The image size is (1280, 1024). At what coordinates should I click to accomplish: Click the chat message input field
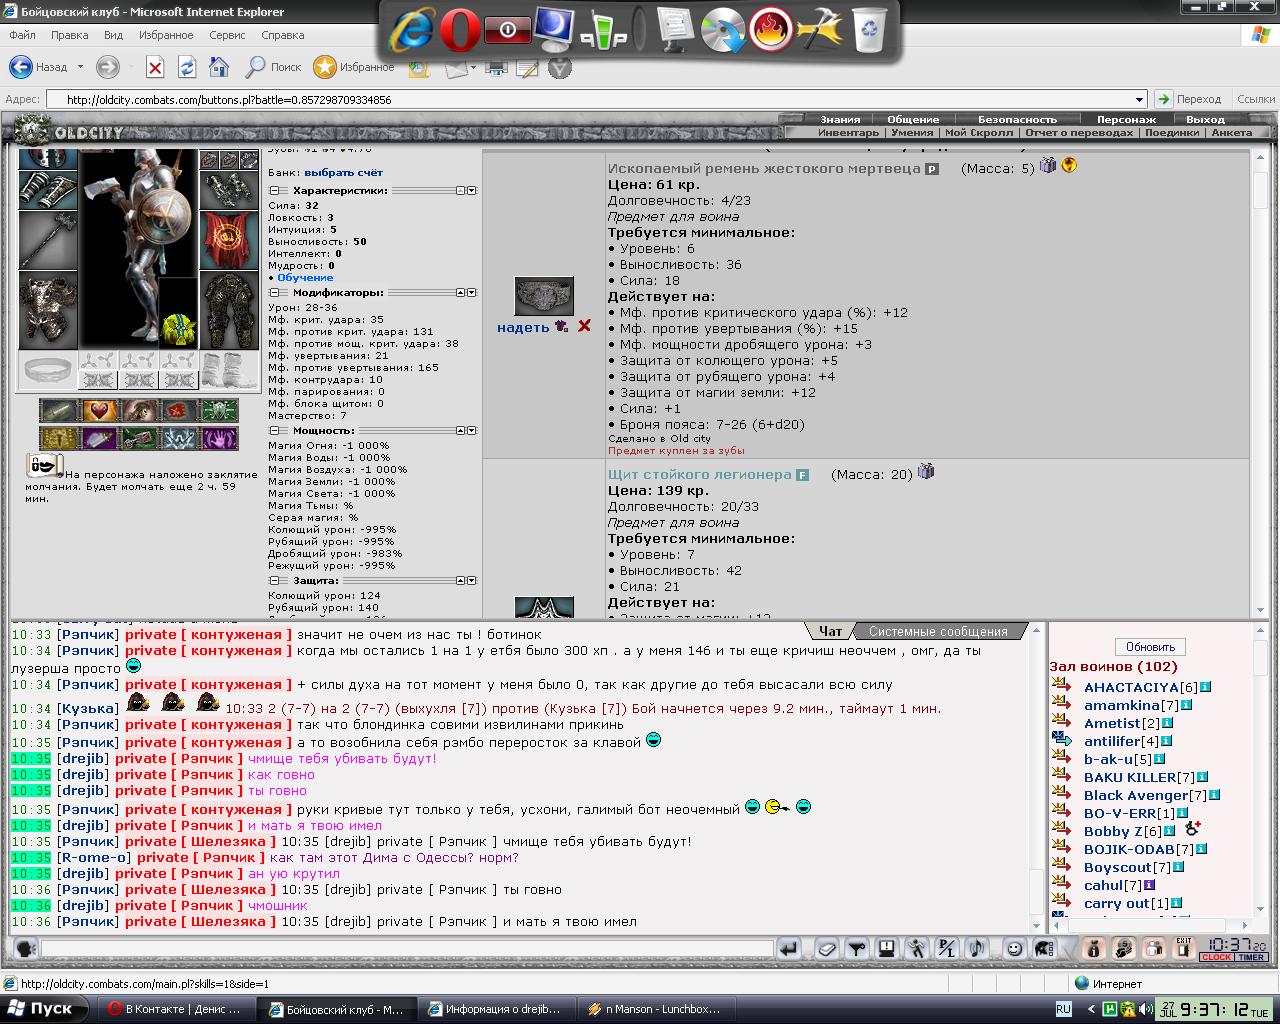point(407,948)
